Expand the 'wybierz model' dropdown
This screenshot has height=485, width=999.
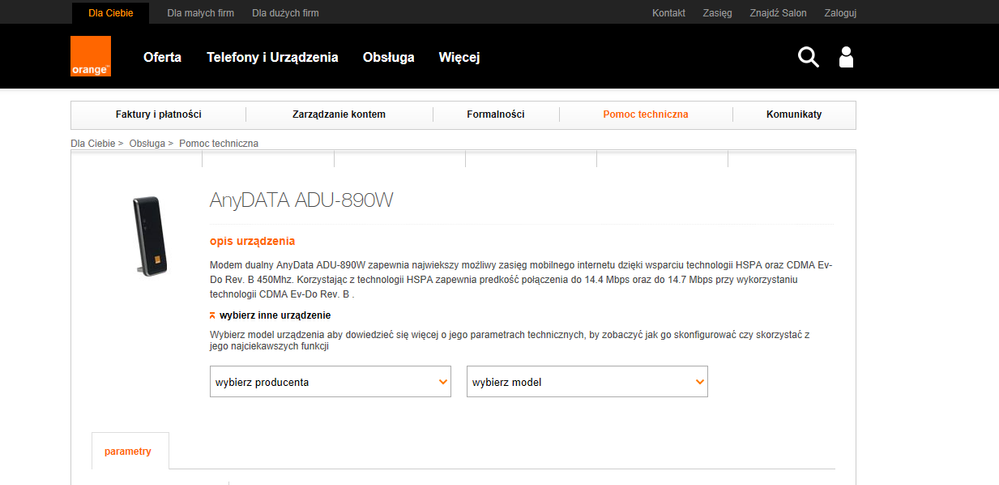click(x=587, y=382)
